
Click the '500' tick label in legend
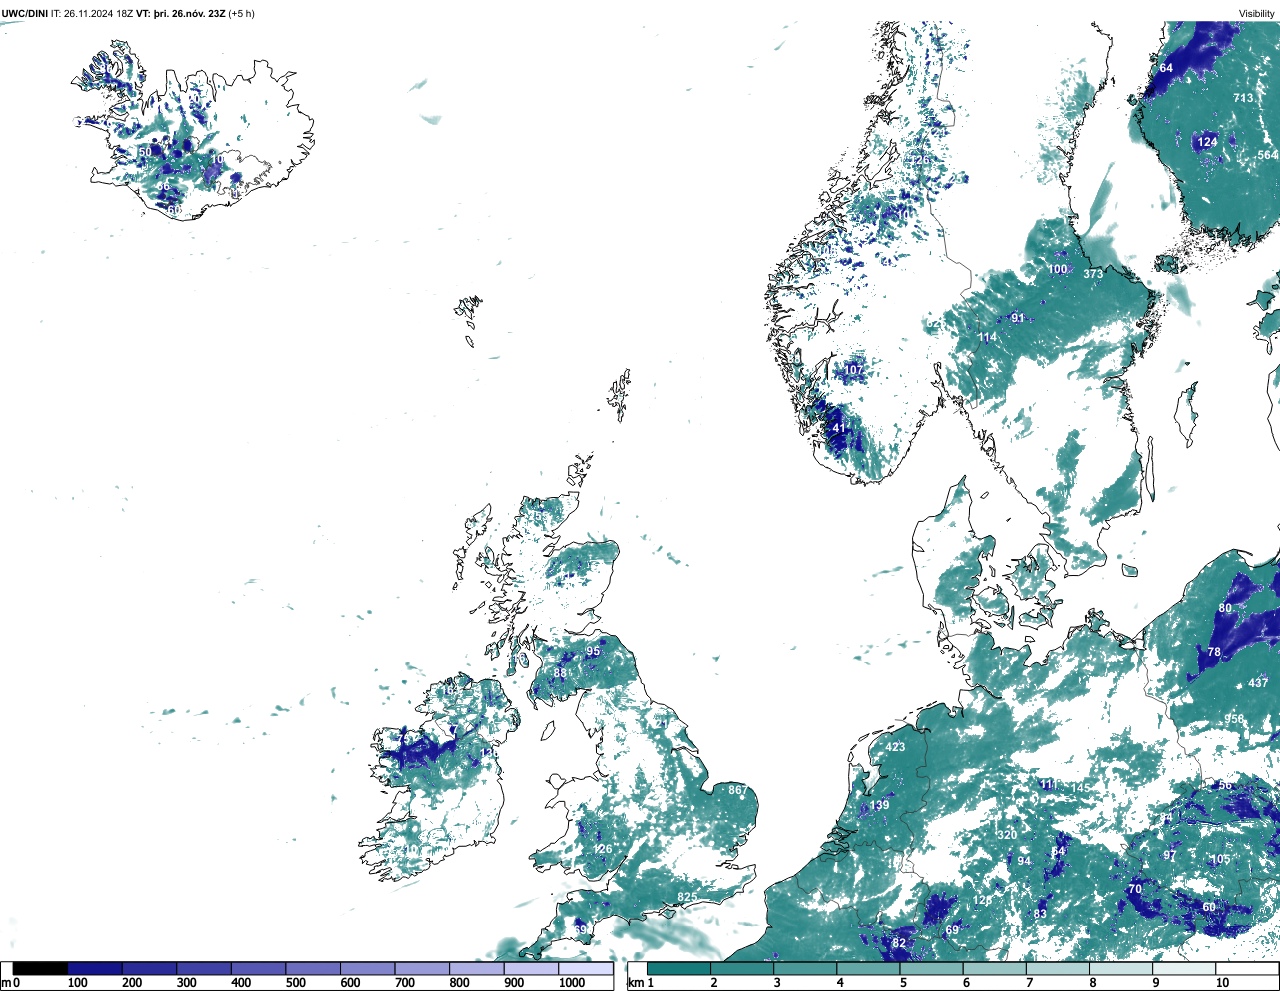295,983
